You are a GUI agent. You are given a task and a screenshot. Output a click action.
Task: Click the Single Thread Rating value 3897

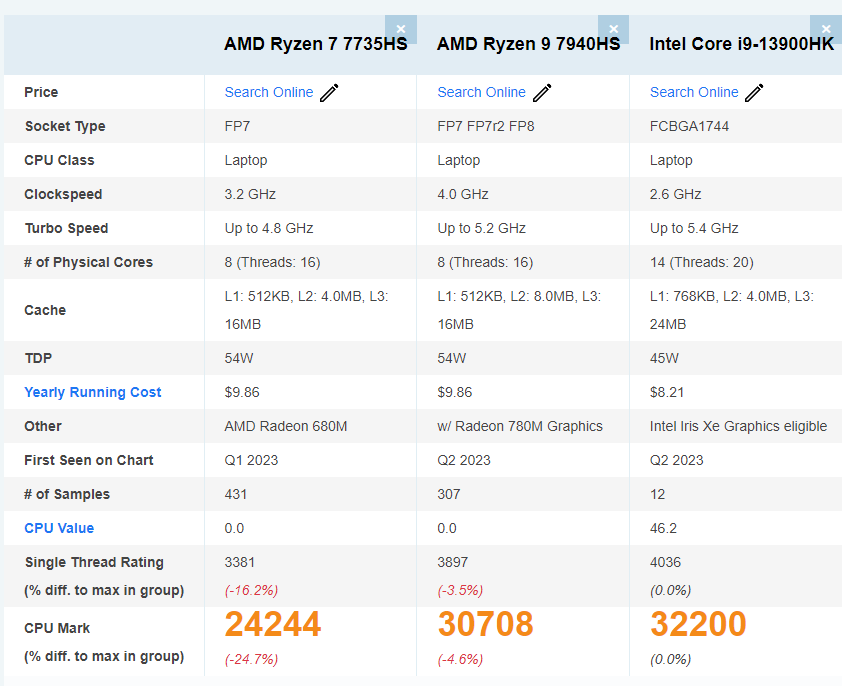click(453, 562)
